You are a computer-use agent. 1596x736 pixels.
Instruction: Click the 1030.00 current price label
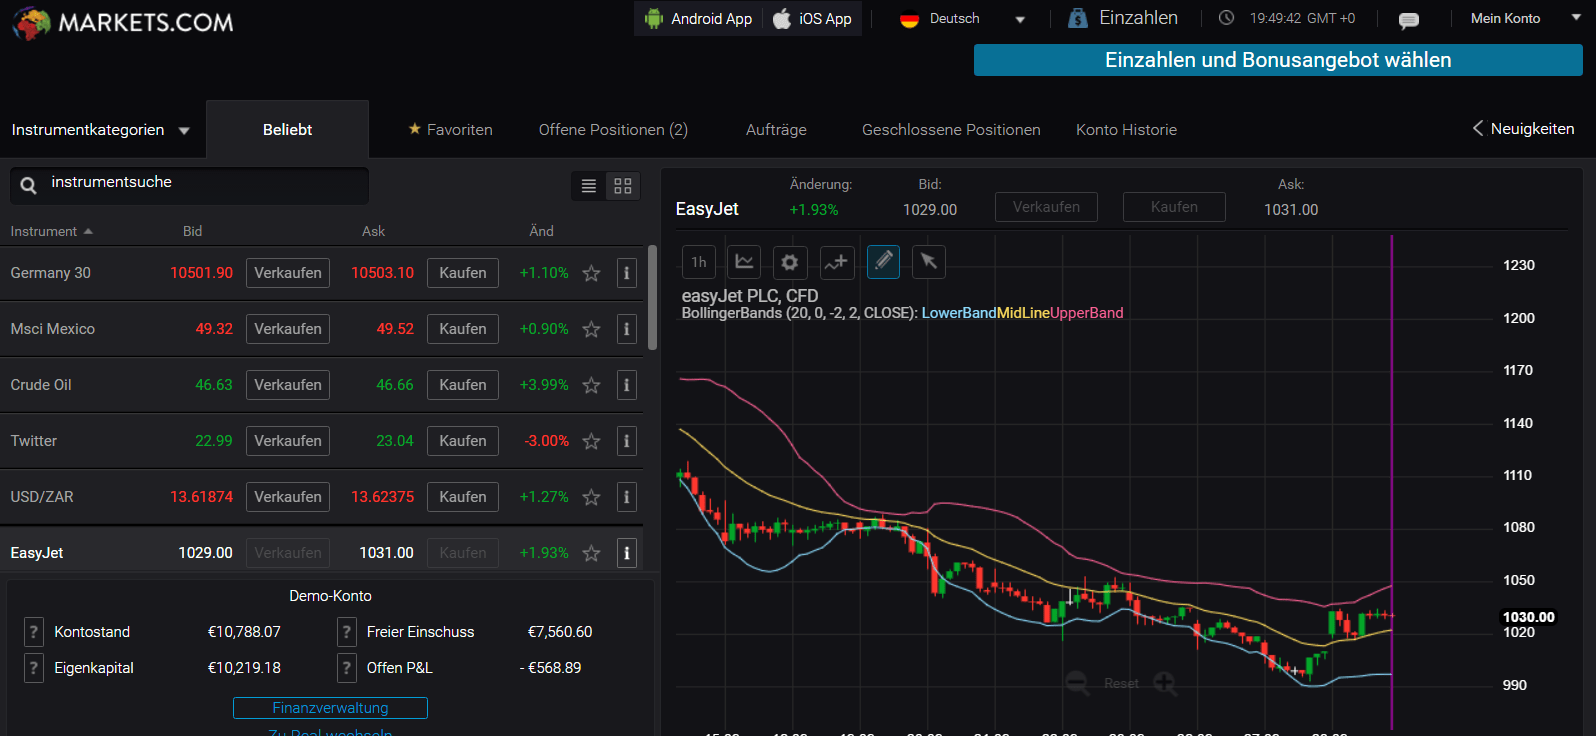1528,617
